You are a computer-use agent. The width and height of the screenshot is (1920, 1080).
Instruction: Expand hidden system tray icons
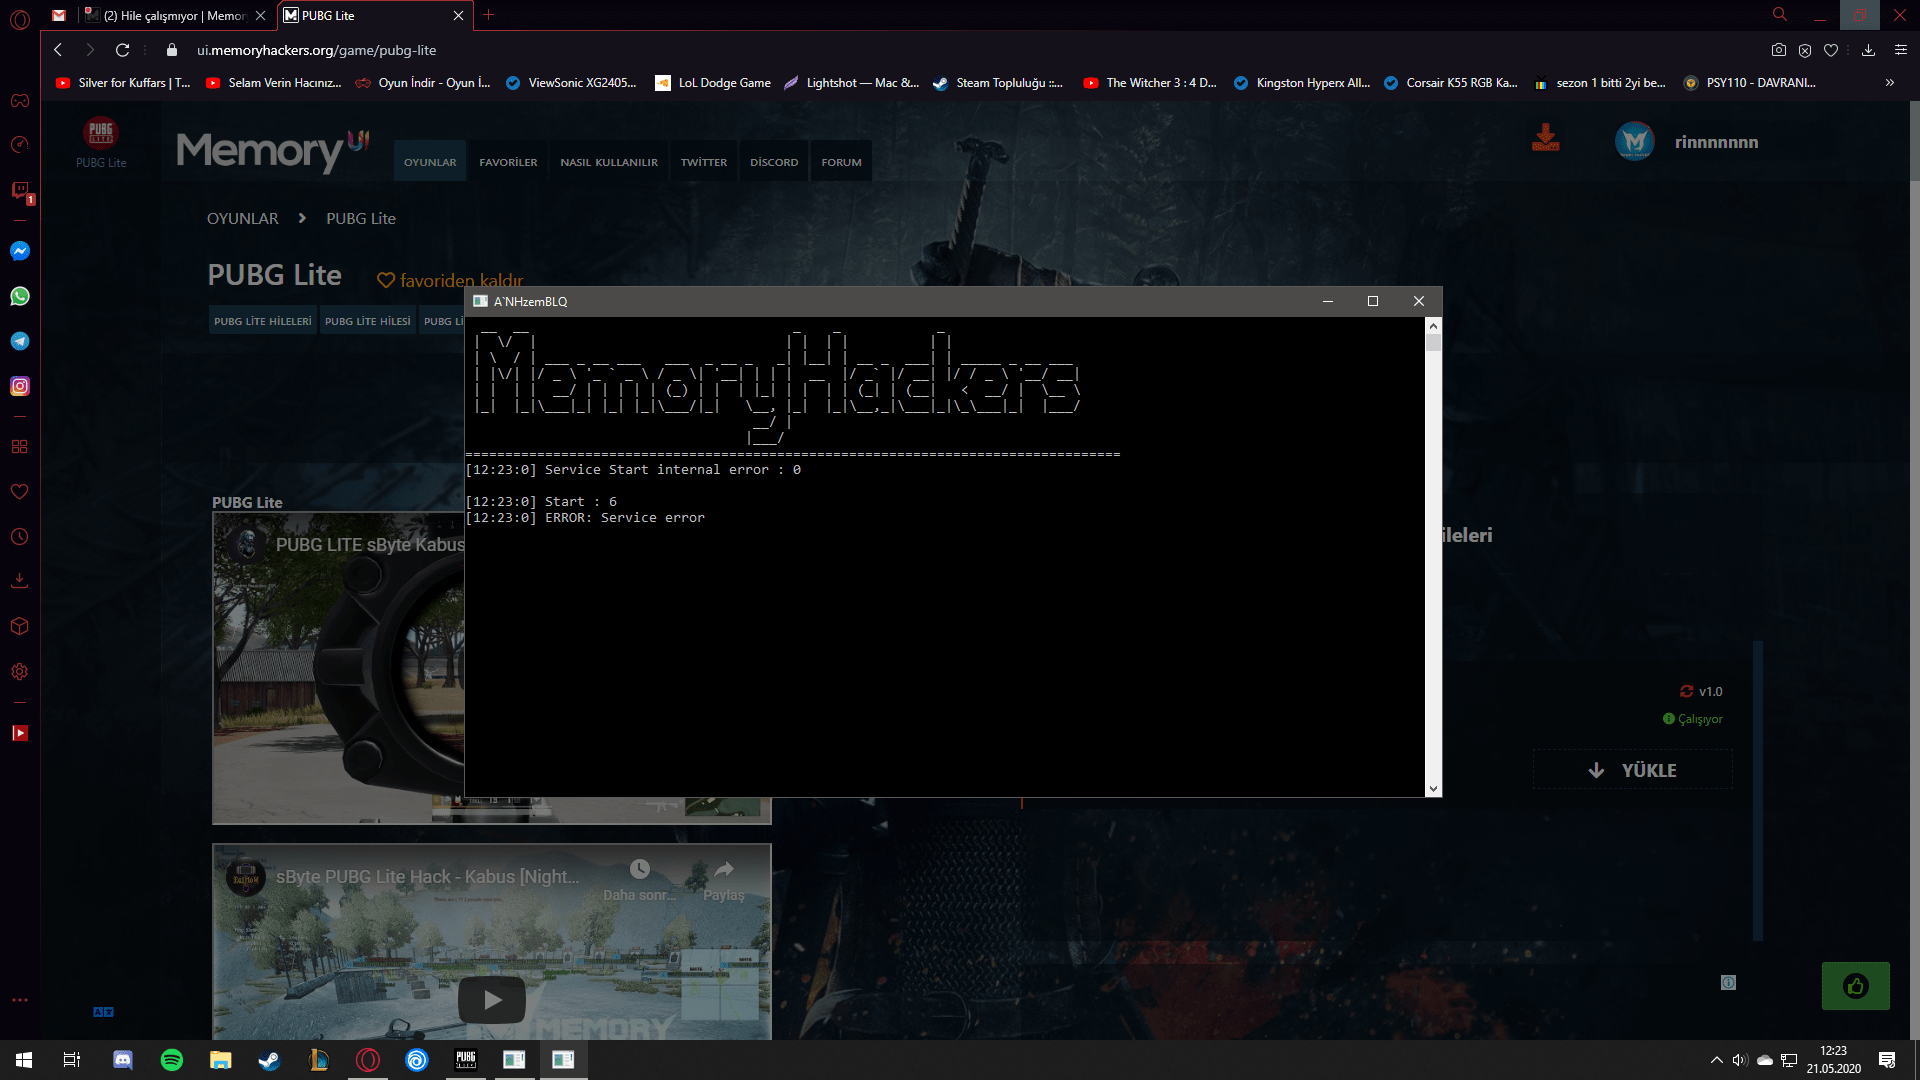(1717, 1060)
